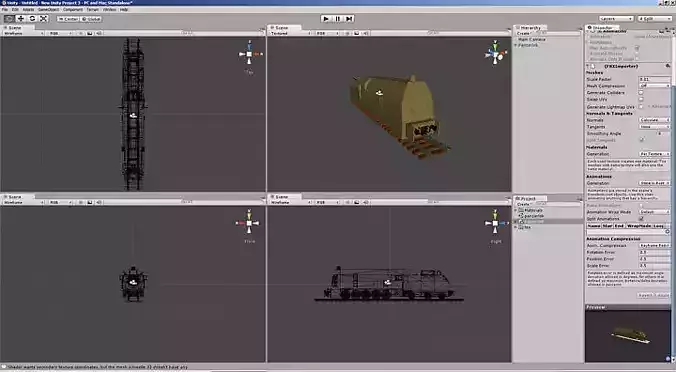Screen dimensions: 676x372
Task: Expand the Materials folder in Project
Action: point(516,210)
